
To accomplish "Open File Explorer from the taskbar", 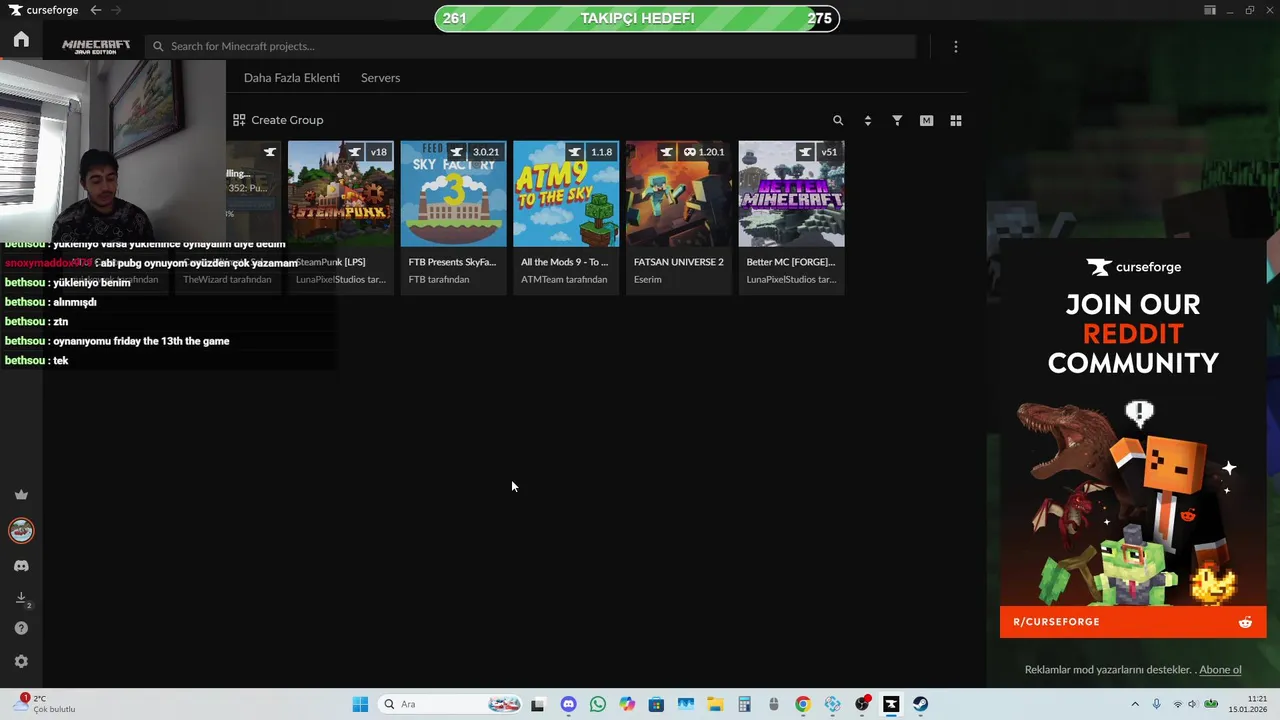I will point(715,704).
